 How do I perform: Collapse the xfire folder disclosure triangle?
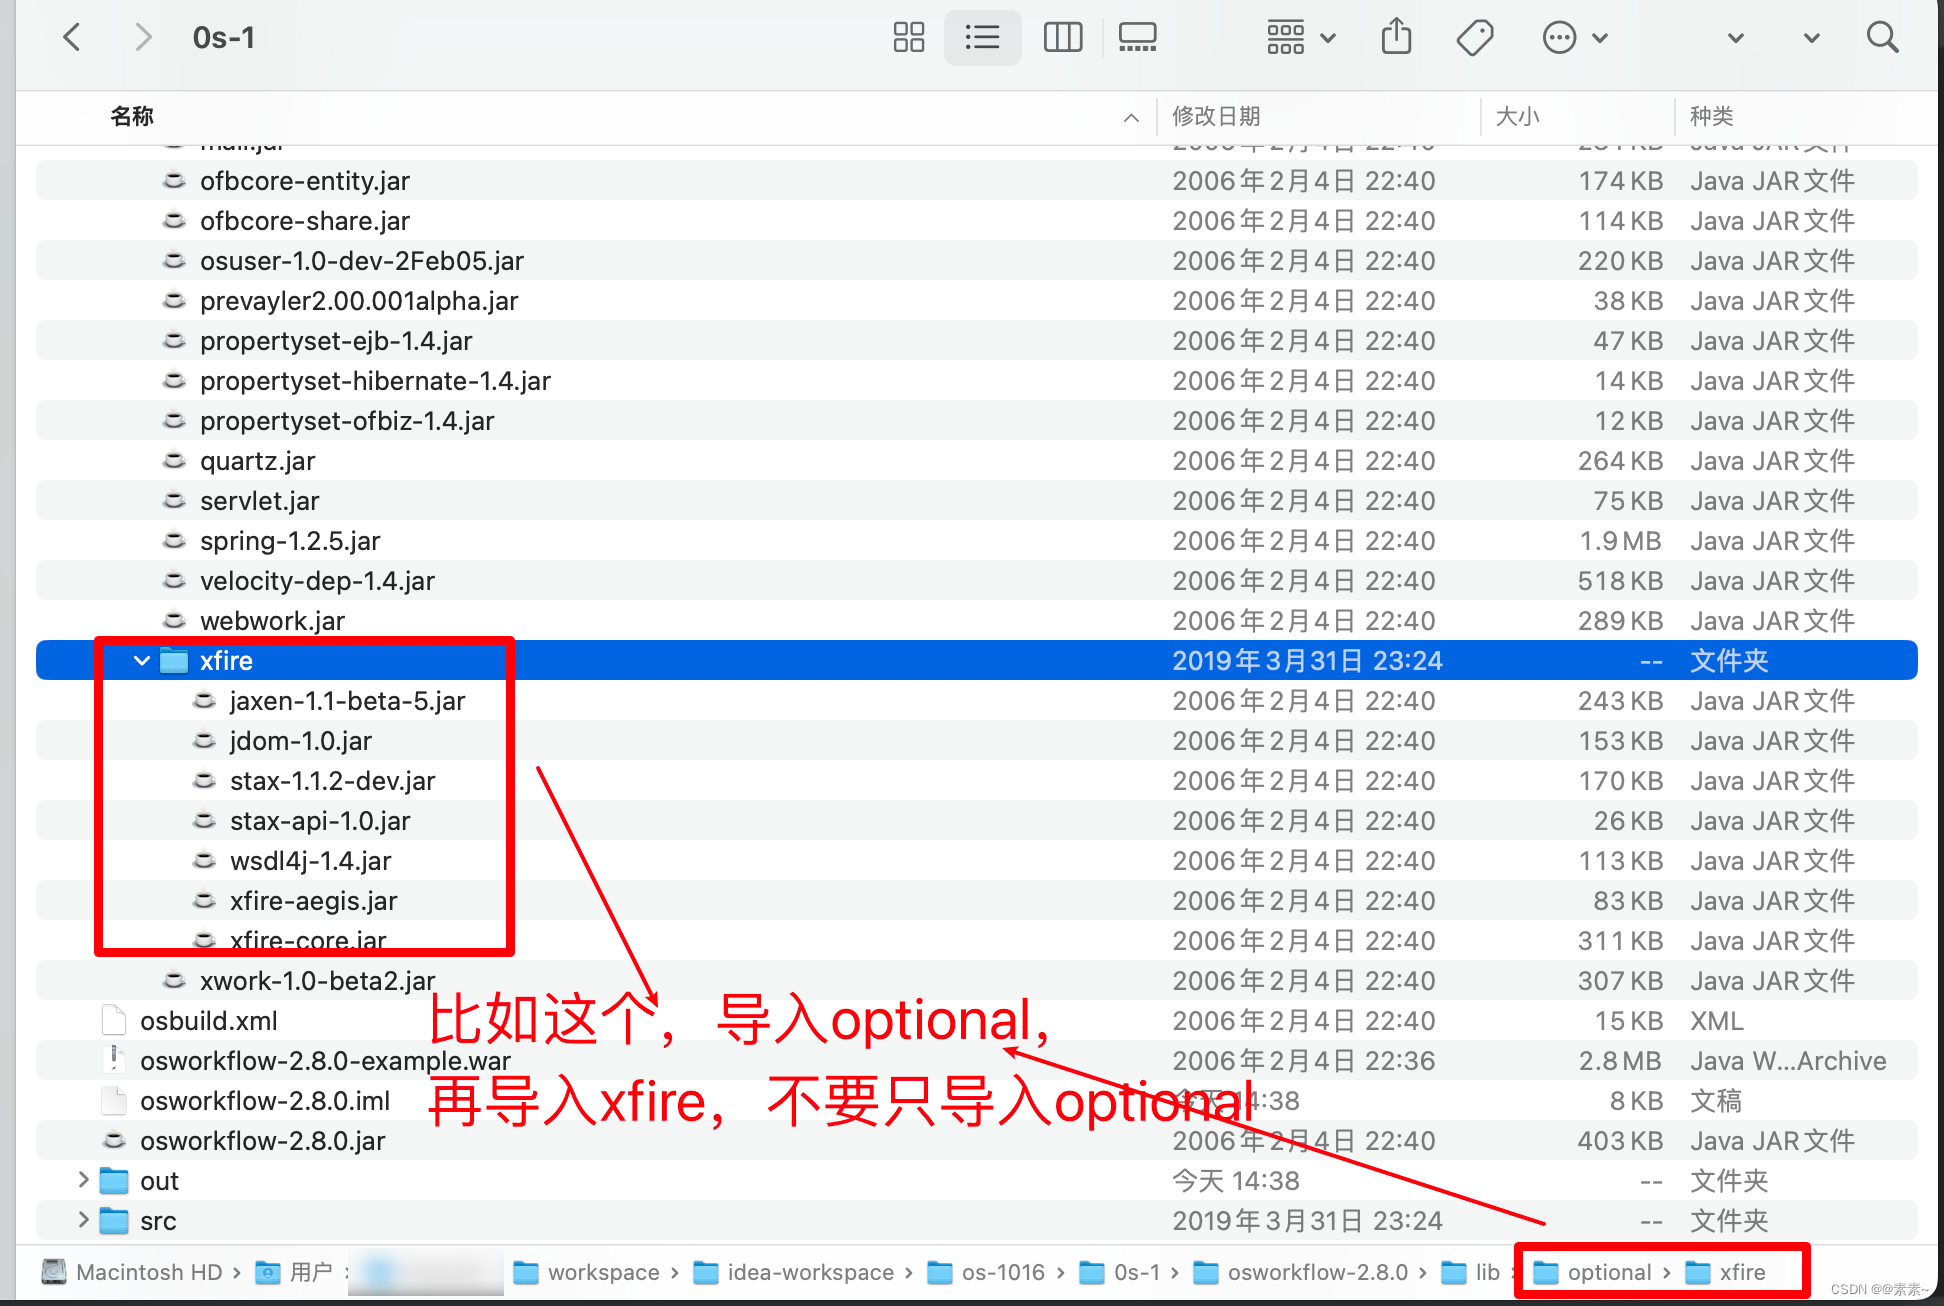click(141, 660)
